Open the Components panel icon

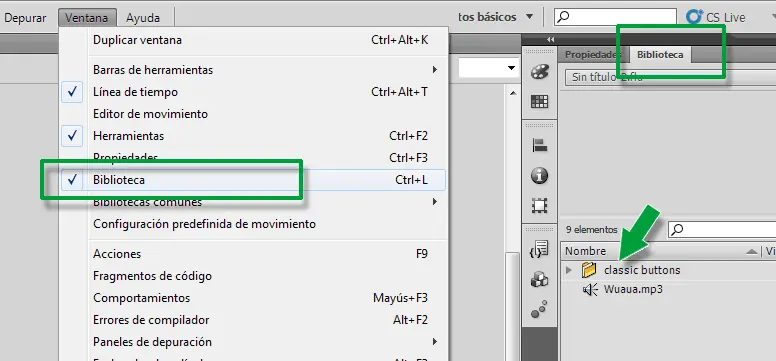[x=539, y=280]
